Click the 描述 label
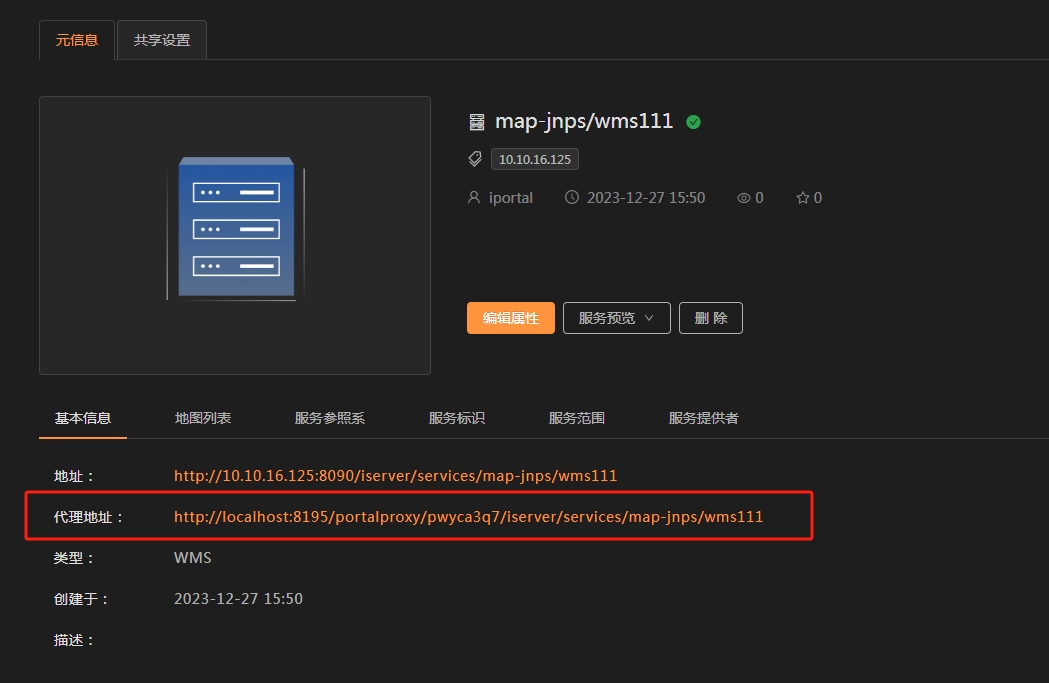 [74, 640]
